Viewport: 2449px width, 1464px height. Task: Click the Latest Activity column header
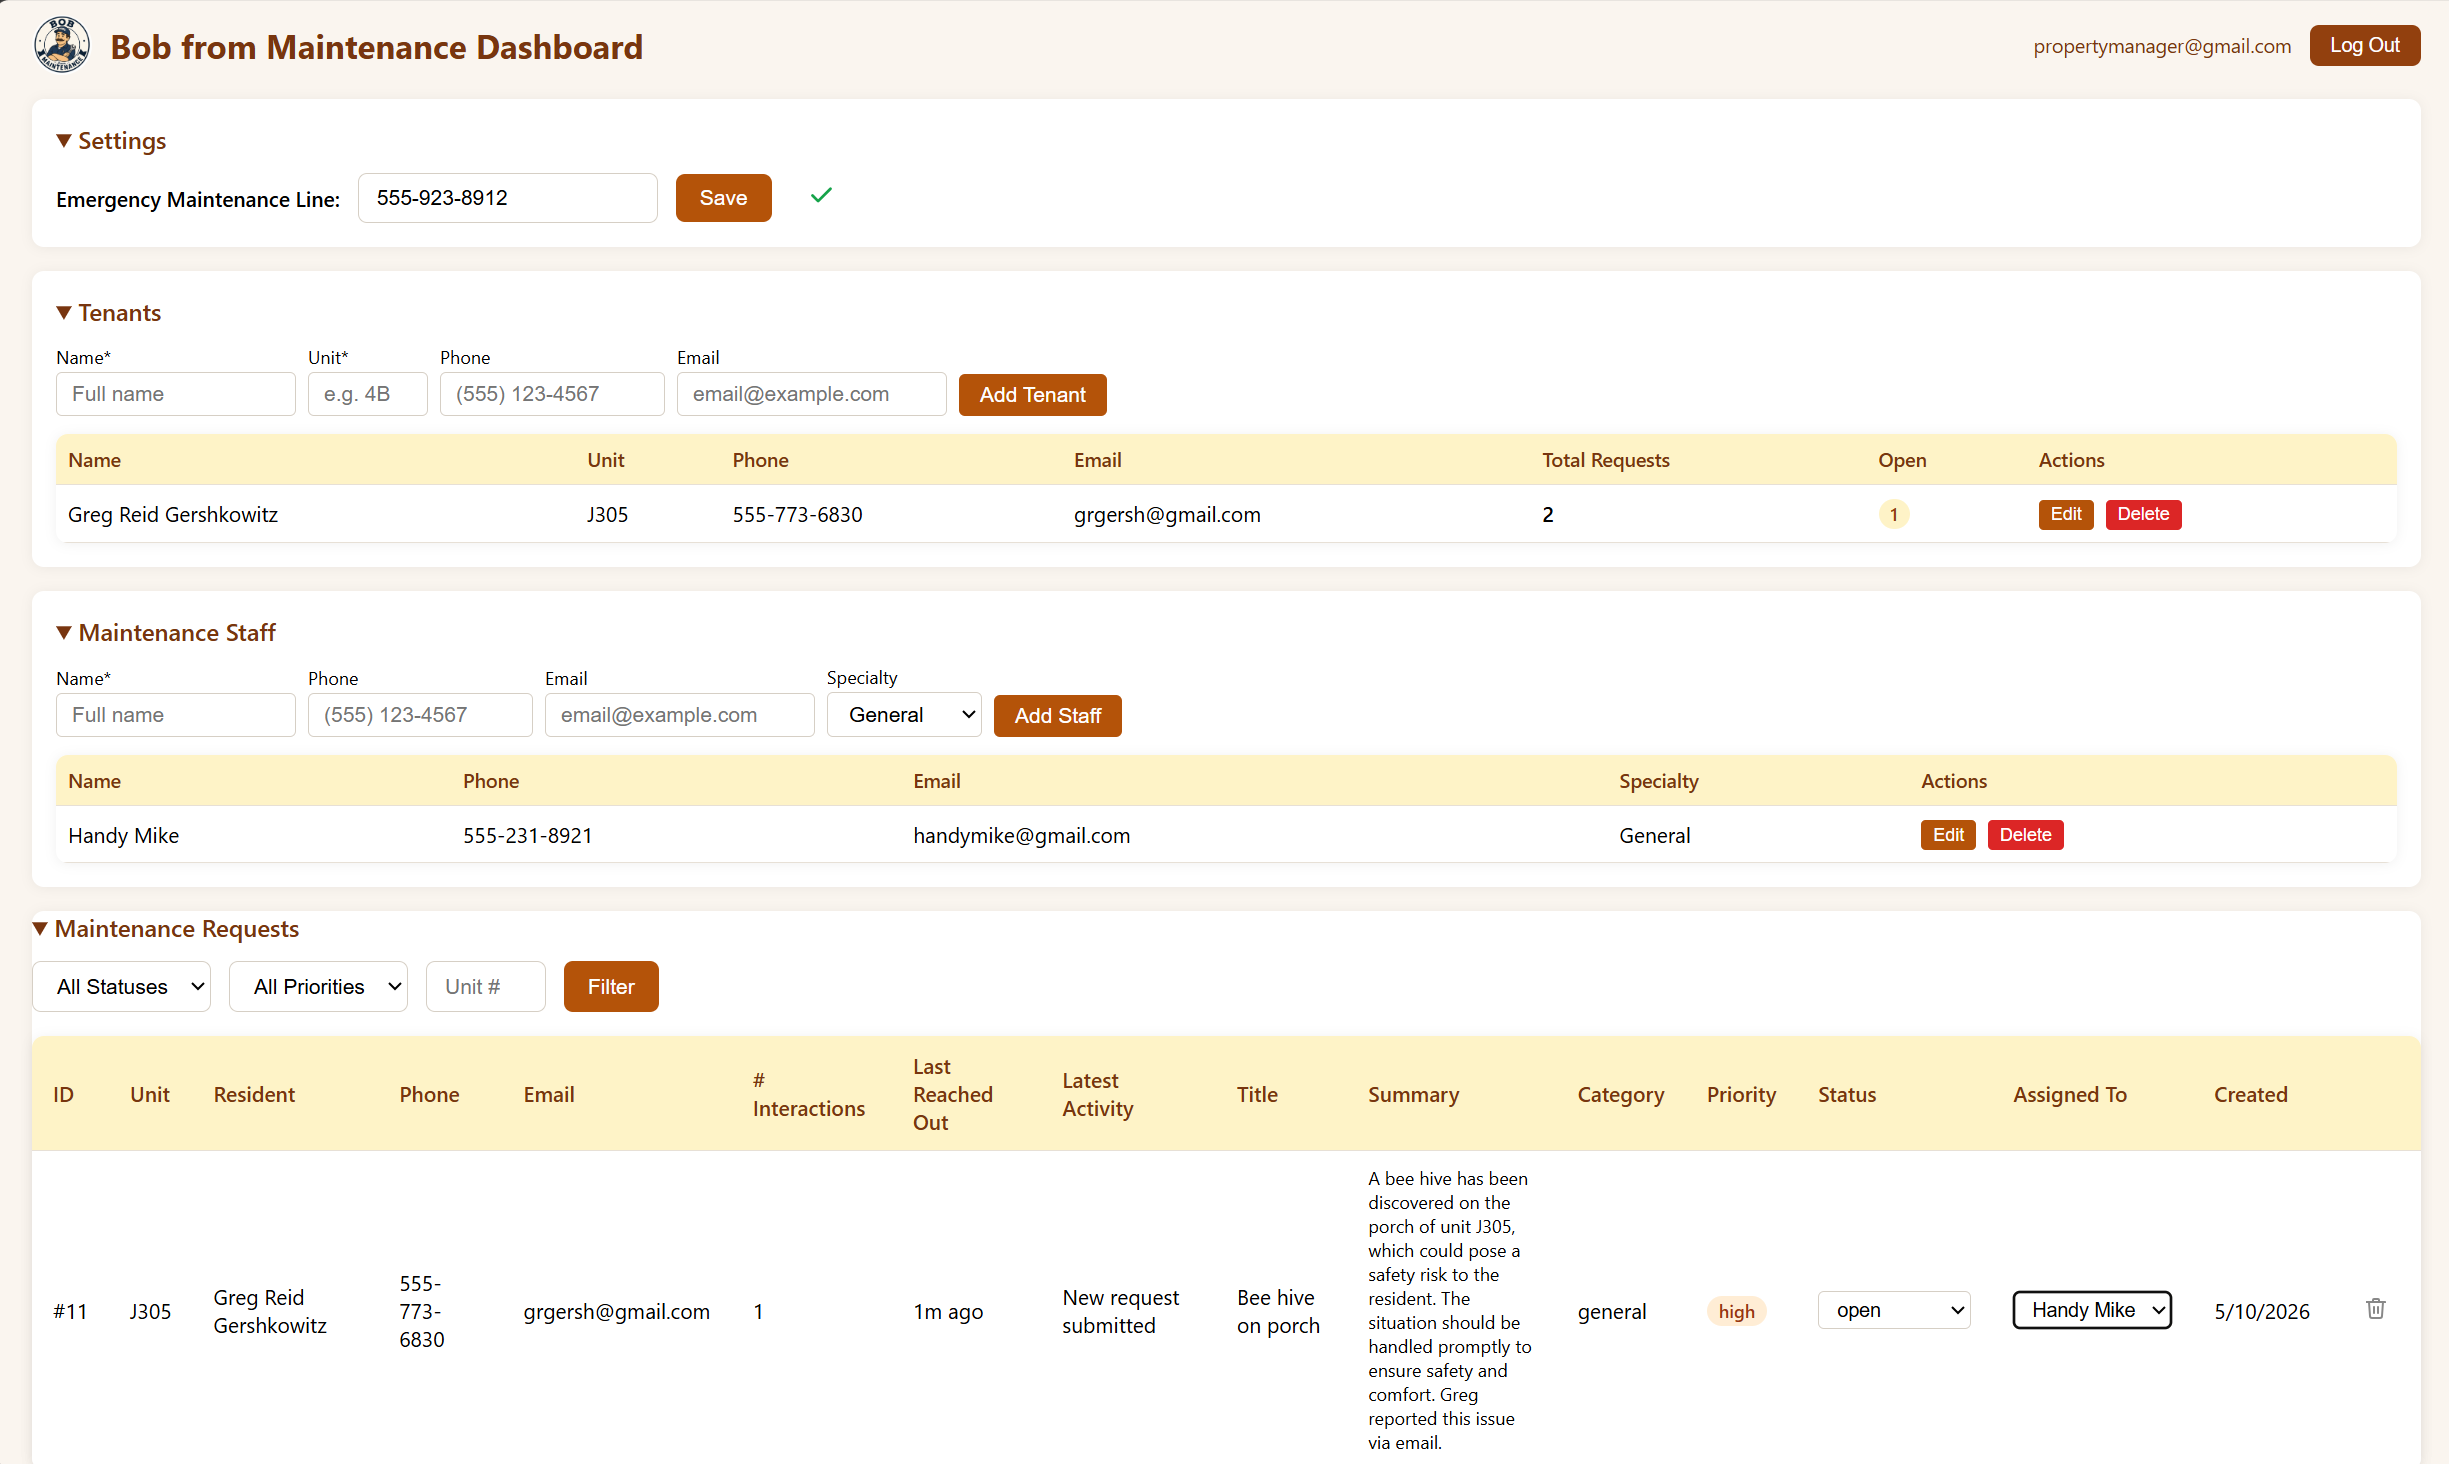coord(1097,1094)
